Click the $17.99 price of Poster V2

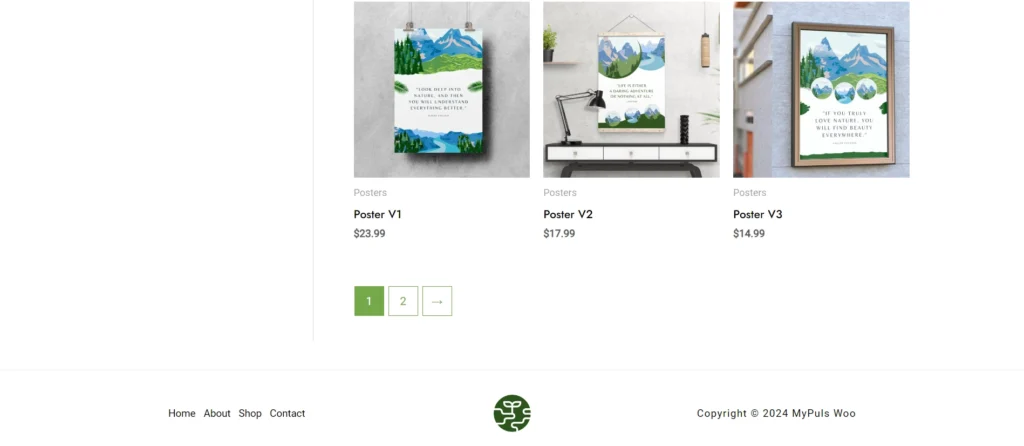(559, 234)
